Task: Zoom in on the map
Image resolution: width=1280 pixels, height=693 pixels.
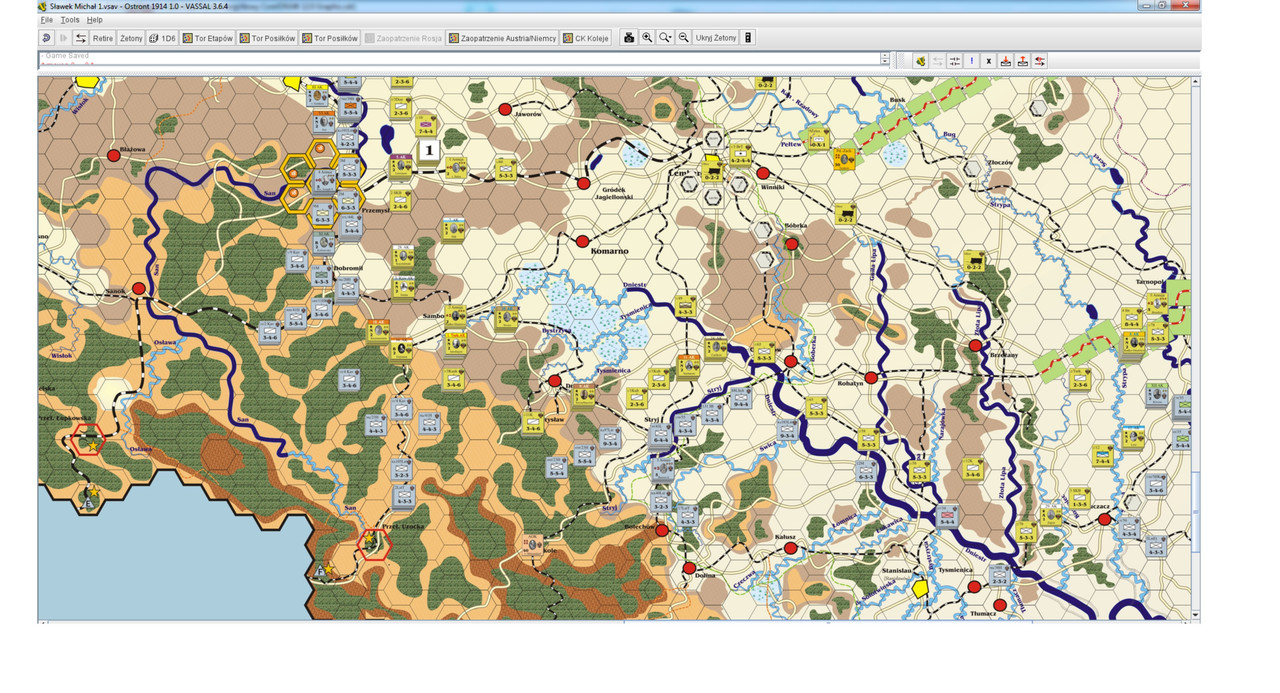Action: [x=647, y=38]
